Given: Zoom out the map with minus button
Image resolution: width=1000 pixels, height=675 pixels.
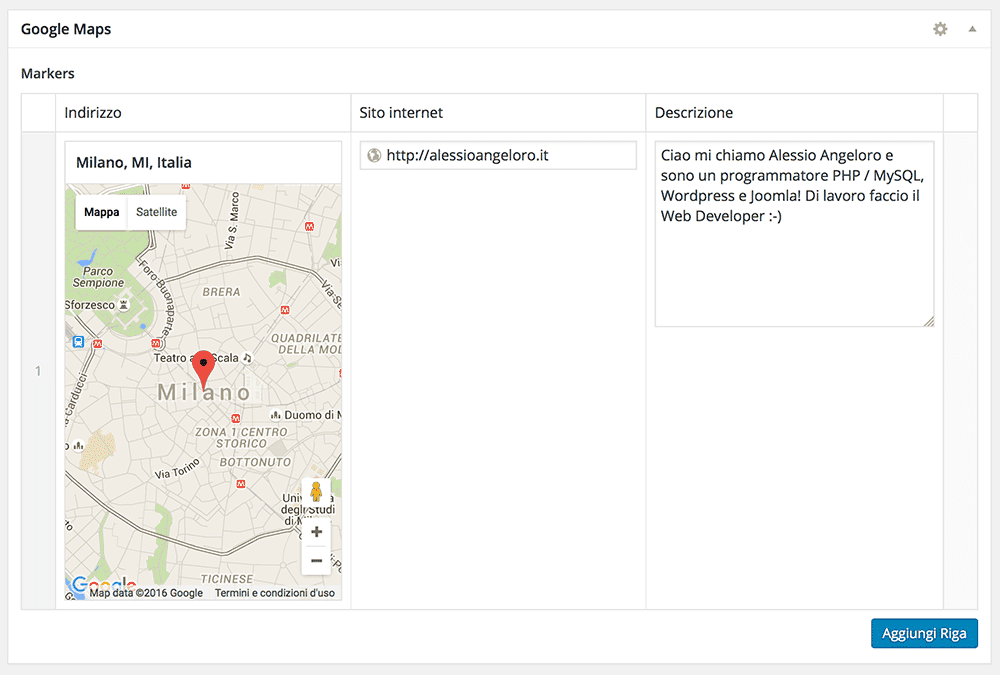Looking at the screenshot, I should 316,560.
